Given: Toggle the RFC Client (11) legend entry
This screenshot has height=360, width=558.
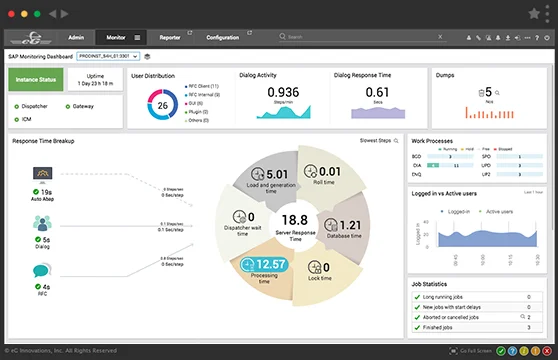Looking at the screenshot, I should pyautogui.click(x=202, y=86).
